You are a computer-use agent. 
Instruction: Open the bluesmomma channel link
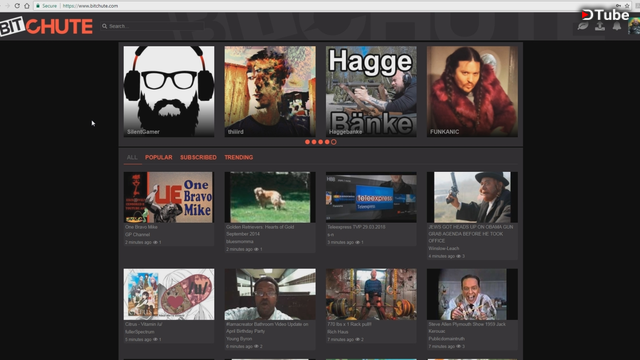(x=240, y=242)
